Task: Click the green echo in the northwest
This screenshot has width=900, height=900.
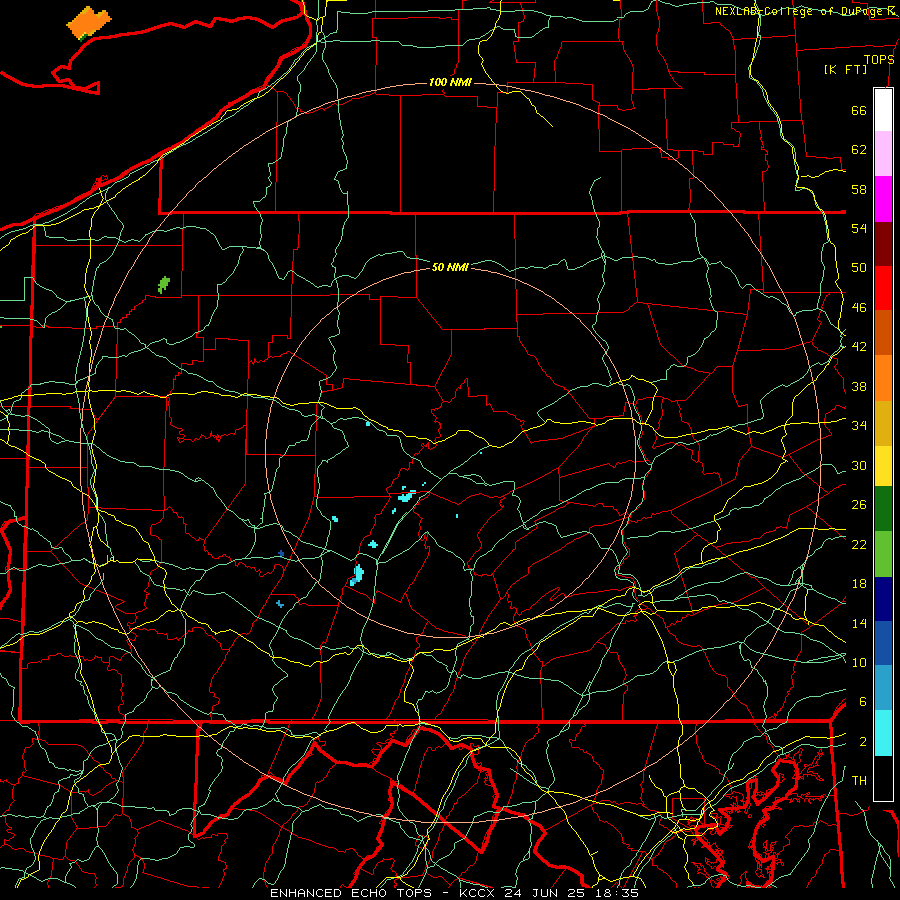Action: [x=164, y=284]
